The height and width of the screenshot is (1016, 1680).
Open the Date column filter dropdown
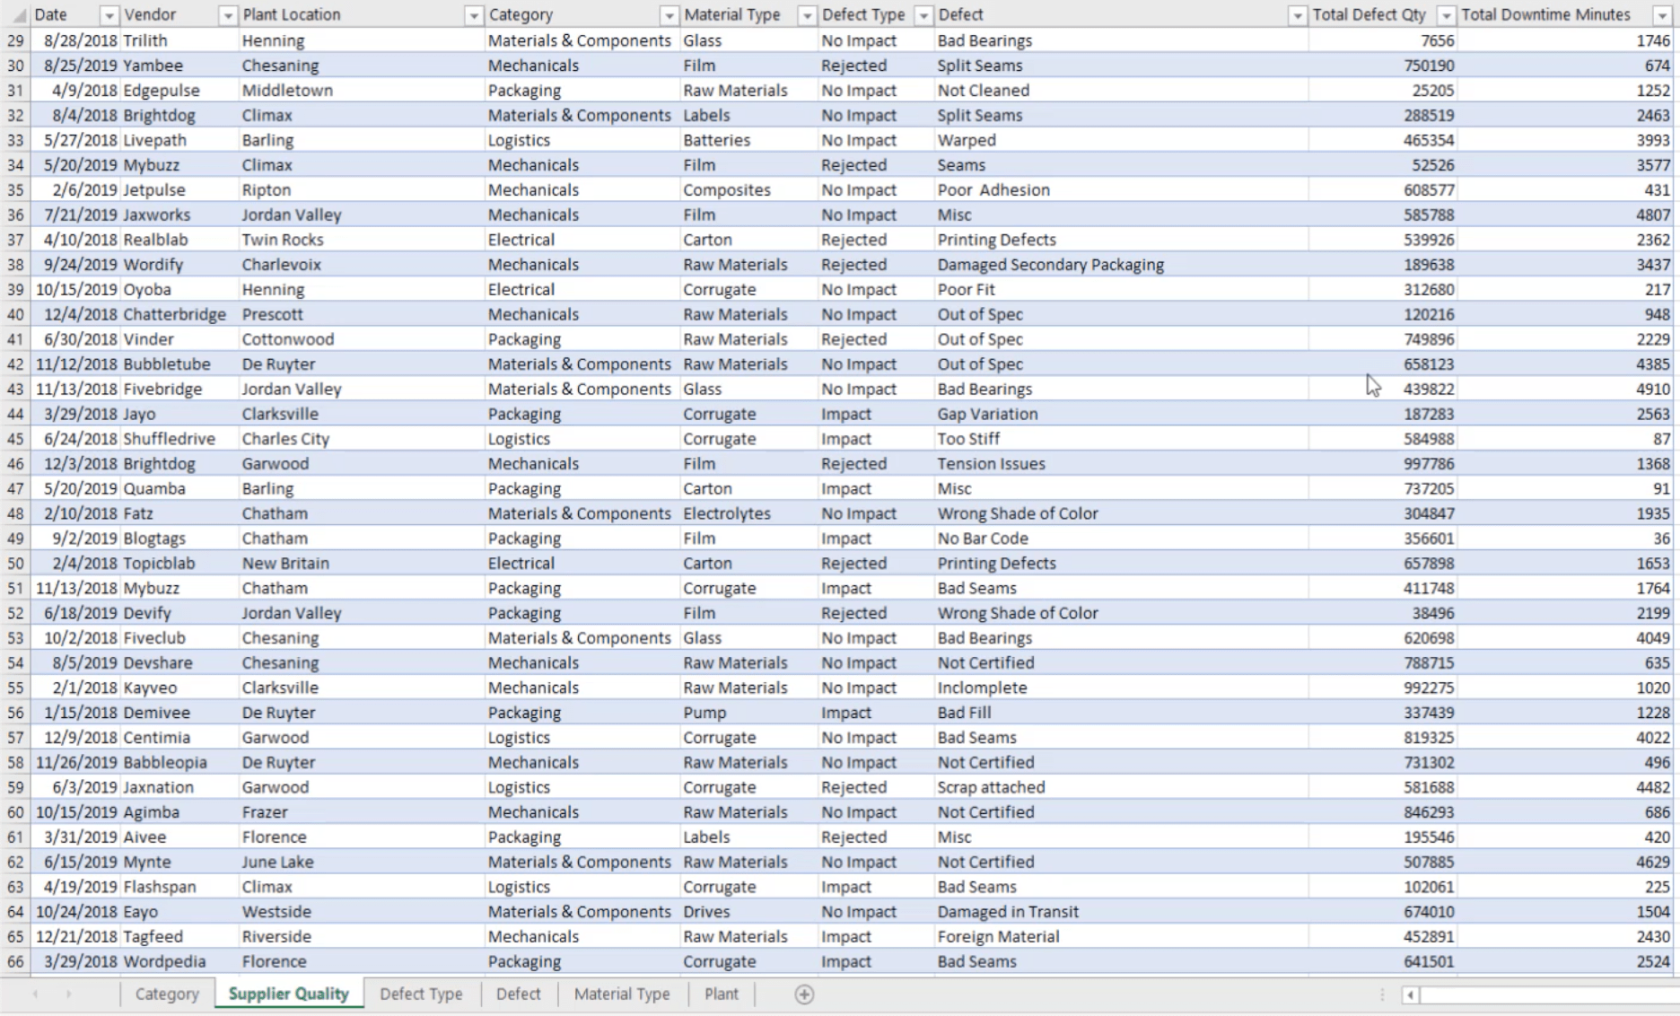tap(109, 15)
